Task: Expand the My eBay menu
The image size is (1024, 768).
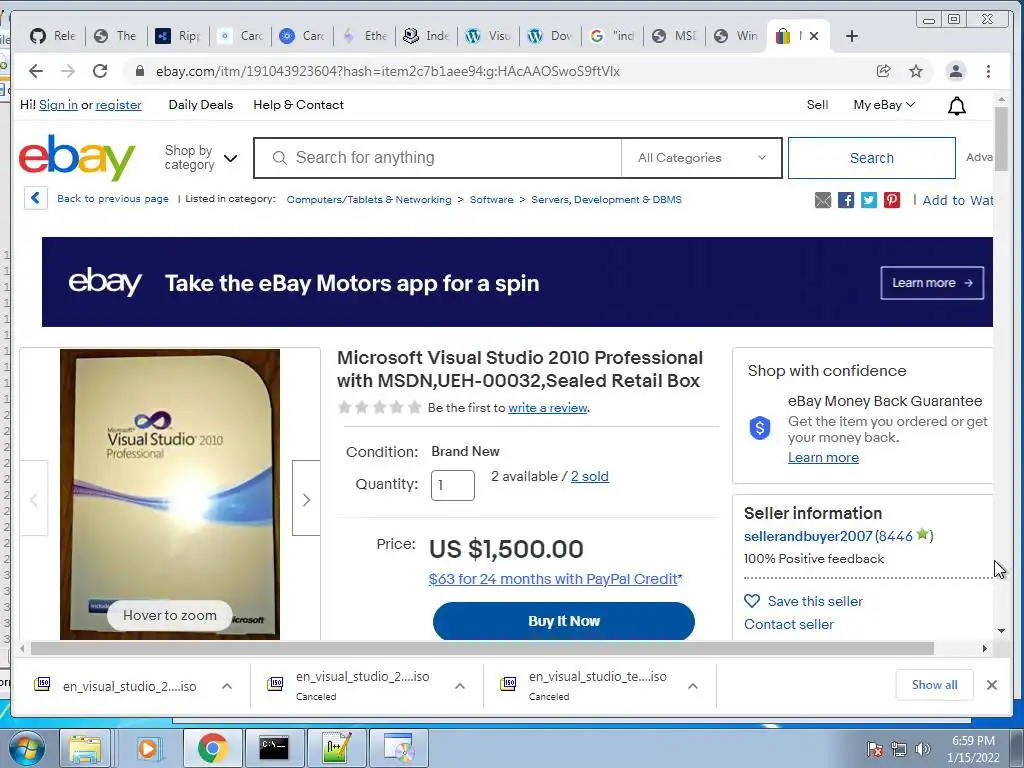Action: 884,104
